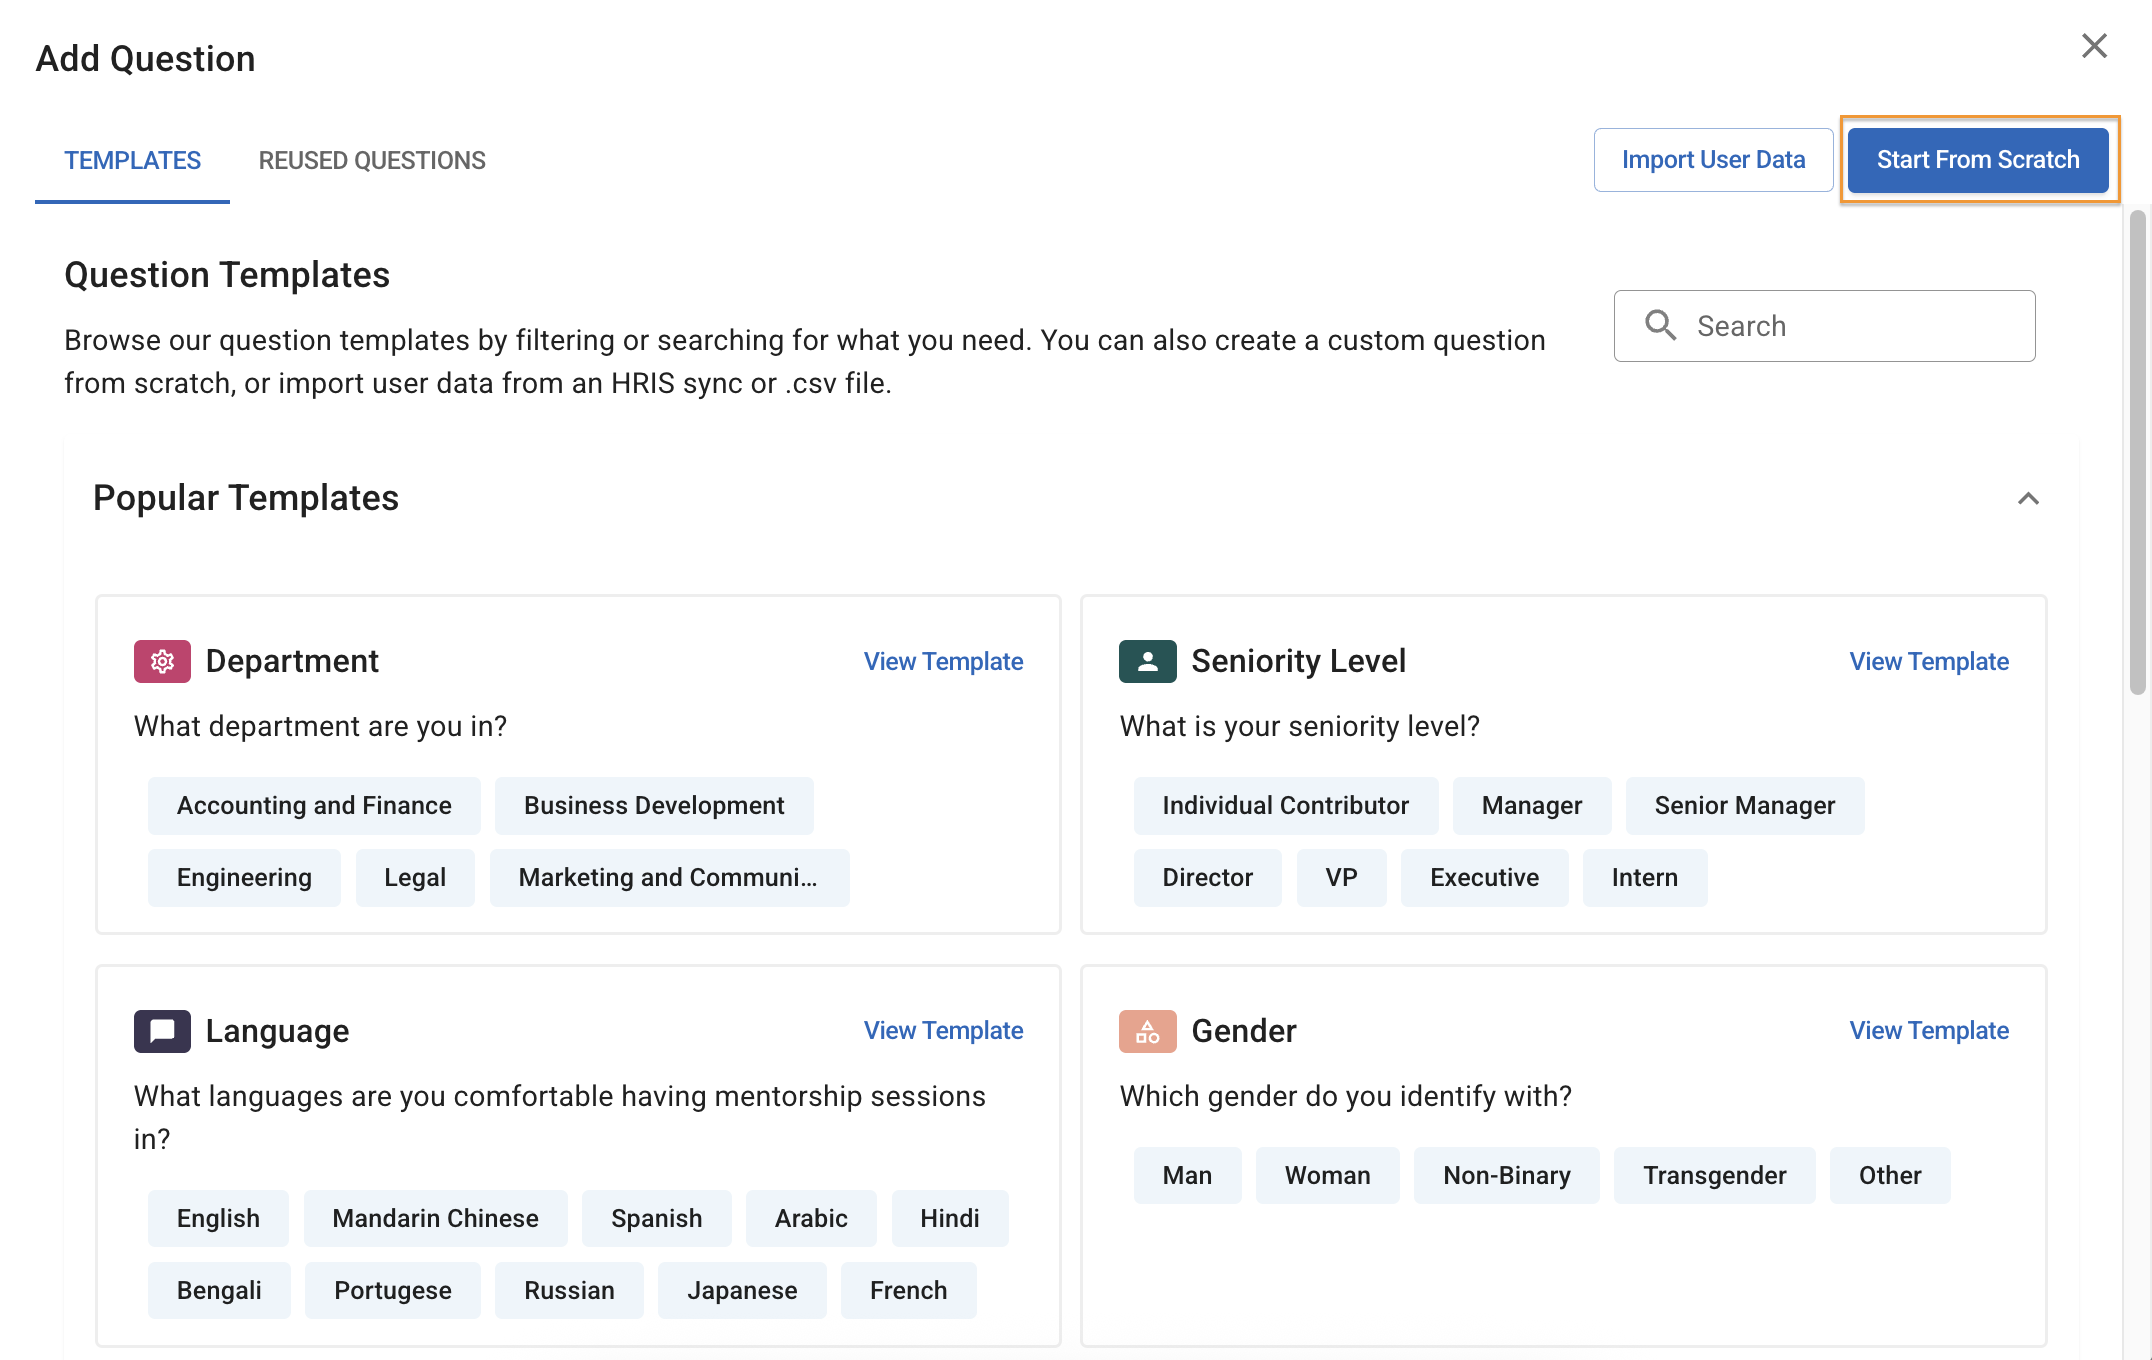The image size is (2152, 1360).
Task: Click the Language chat bubble icon
Action: click(162, 1031)
